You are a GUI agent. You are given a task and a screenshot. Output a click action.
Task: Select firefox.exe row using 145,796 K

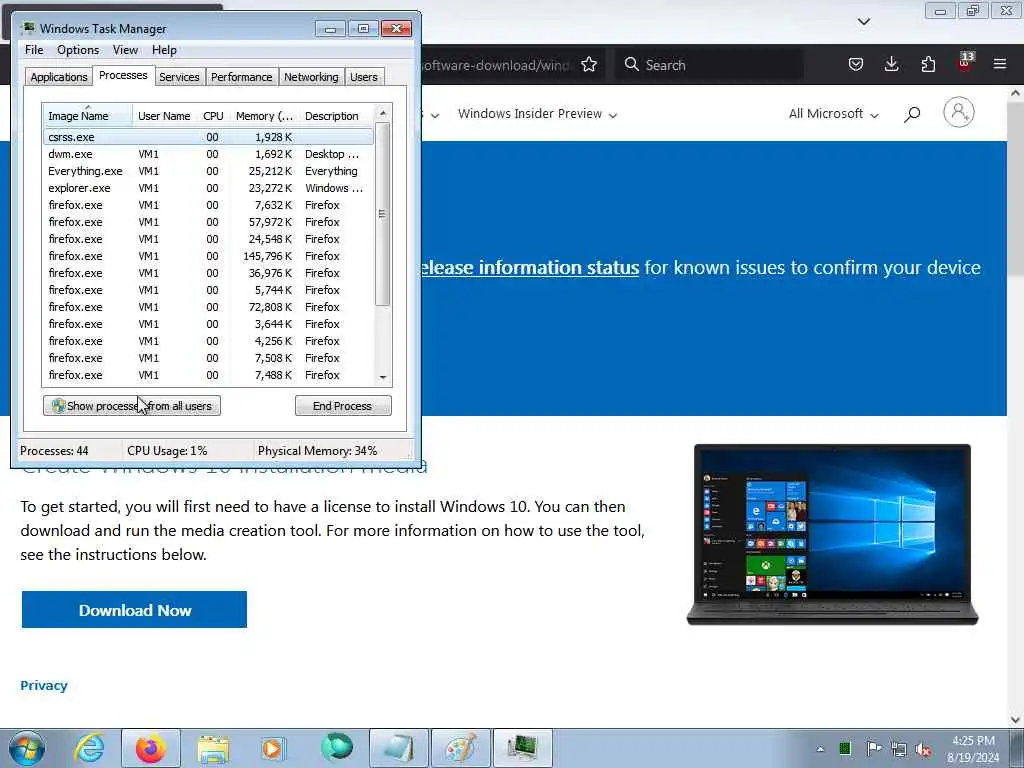point(208,256)
